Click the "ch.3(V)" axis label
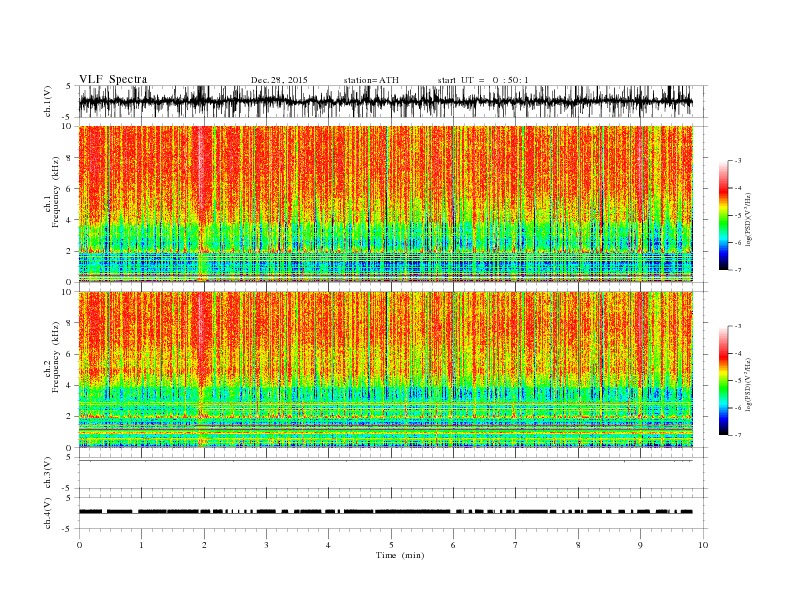The height and width of the screenshot is (612, 792). click(48, 473)
